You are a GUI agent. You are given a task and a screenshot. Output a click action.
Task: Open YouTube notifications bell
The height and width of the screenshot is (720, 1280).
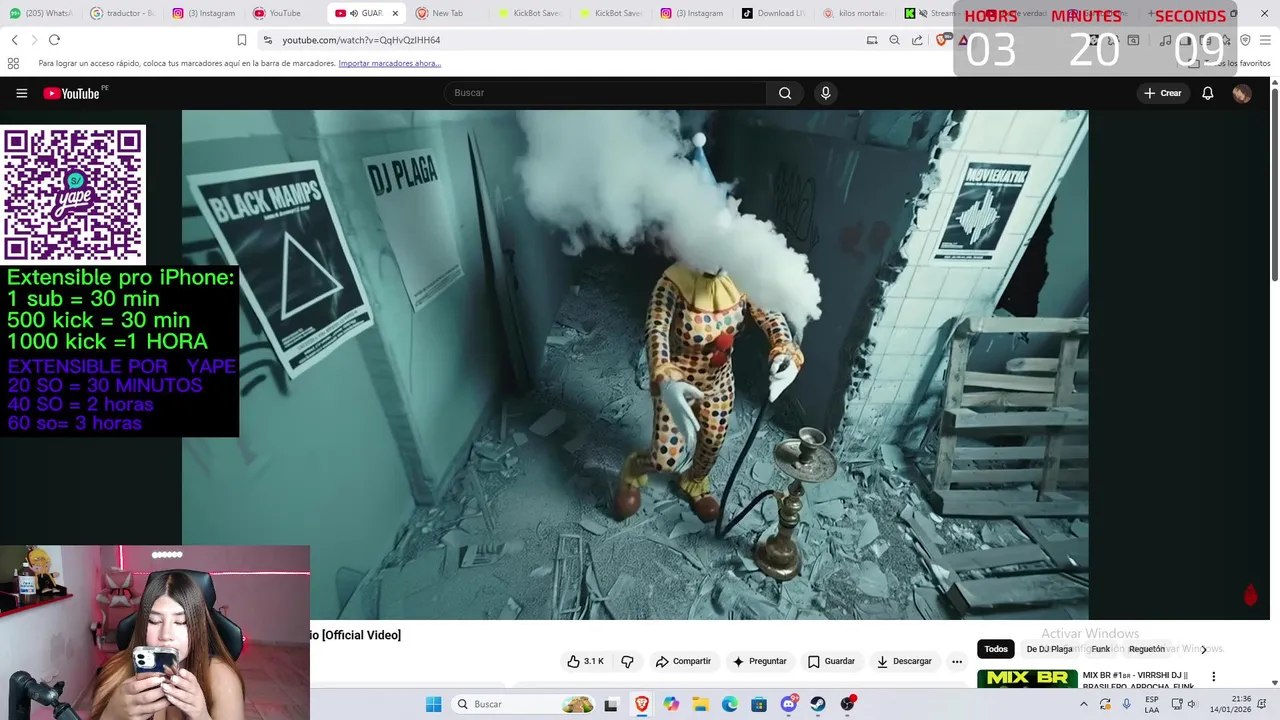coord(1208,93)
